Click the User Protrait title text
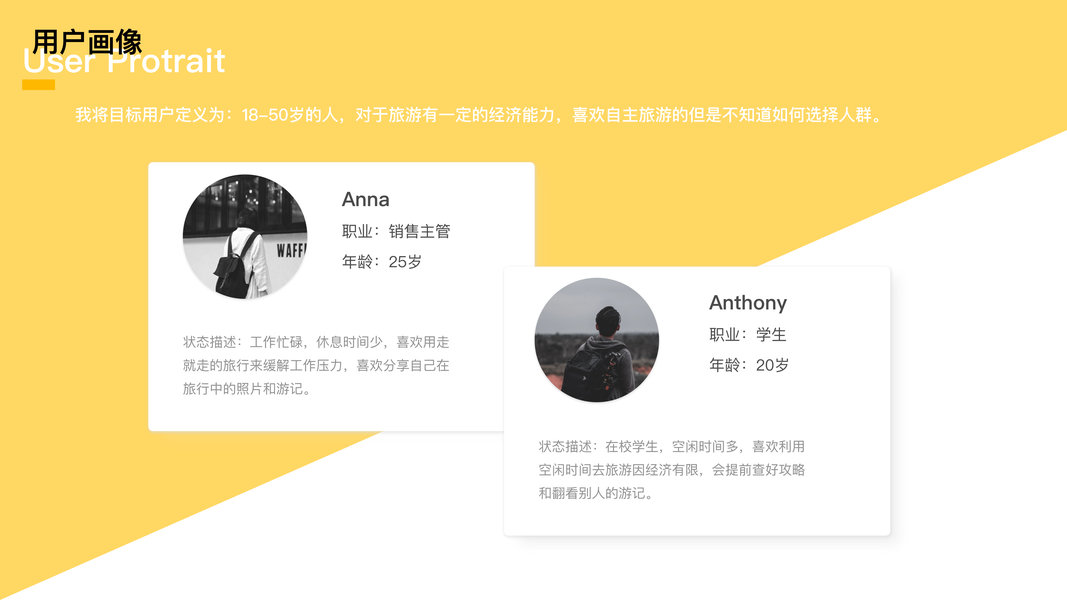The image size is (1067, 600). coord(124,62)
